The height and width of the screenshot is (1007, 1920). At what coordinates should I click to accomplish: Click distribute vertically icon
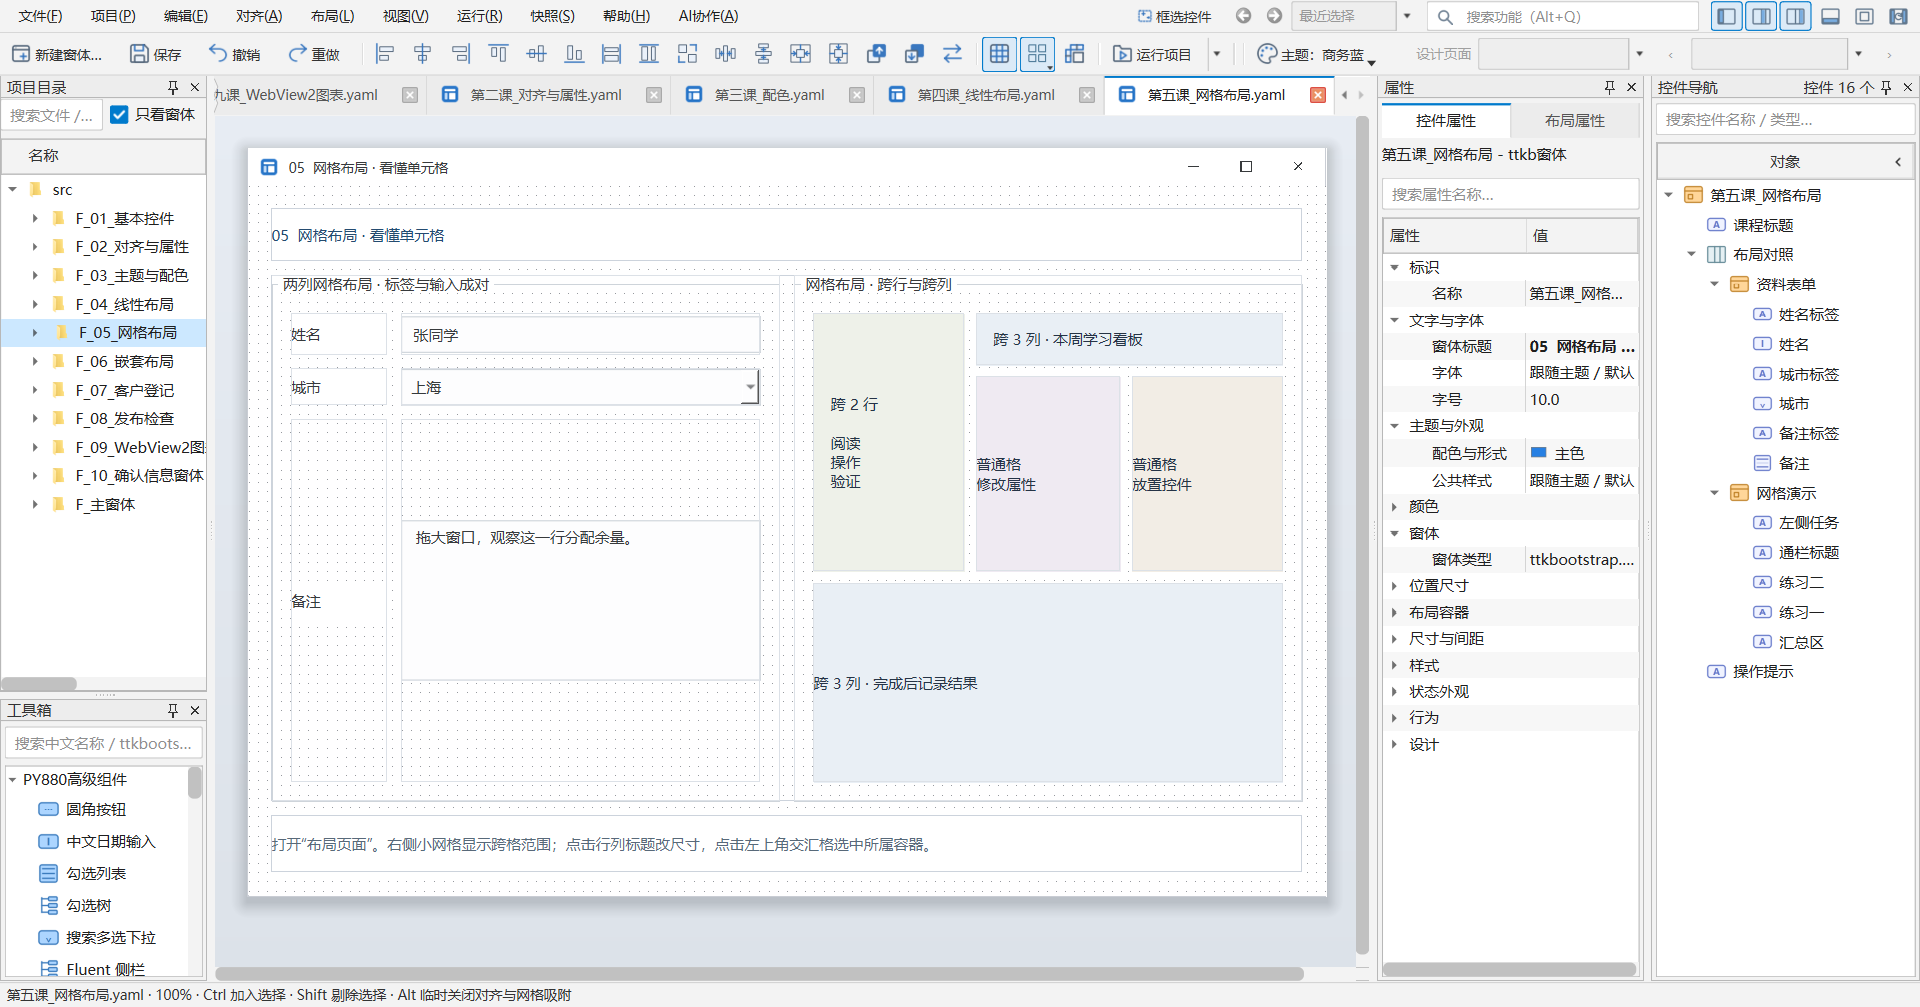coord(763,54)
